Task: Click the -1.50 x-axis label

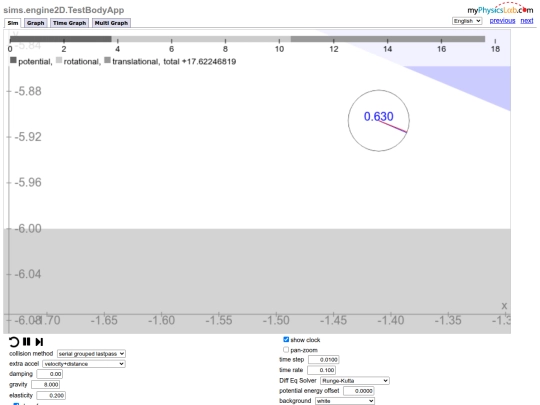Action: (x=276, y=320)
